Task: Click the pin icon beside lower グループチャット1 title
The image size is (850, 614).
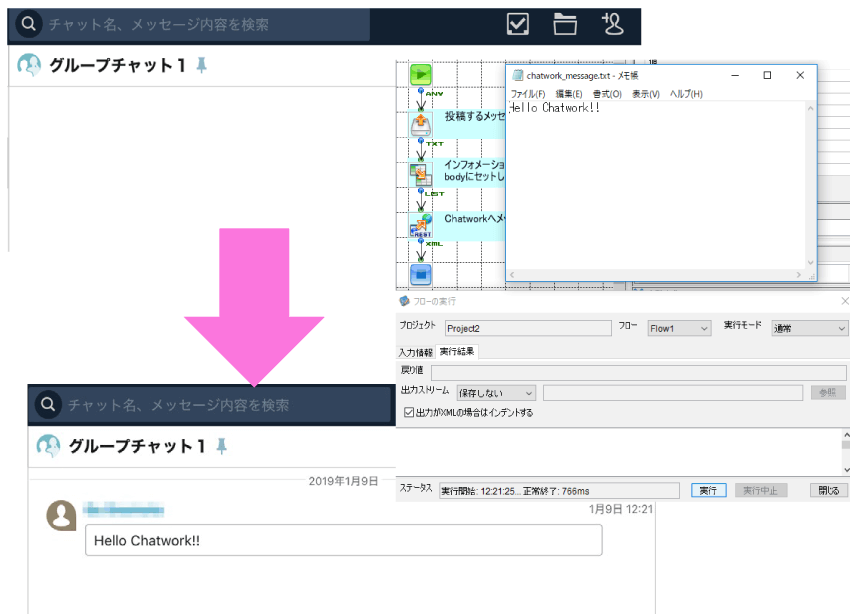Action: 221,447
